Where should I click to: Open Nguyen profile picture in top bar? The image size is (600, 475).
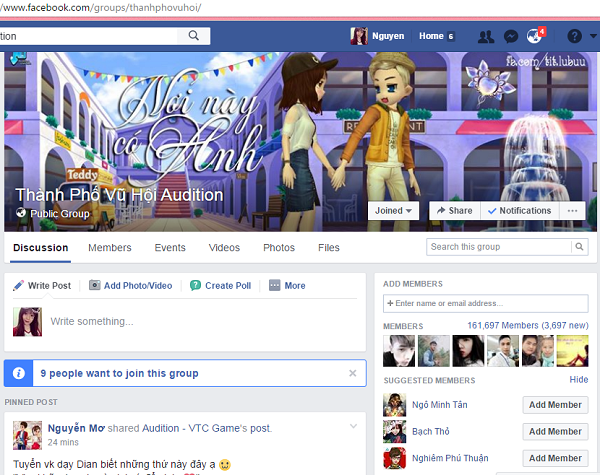[x=359, y=36]
